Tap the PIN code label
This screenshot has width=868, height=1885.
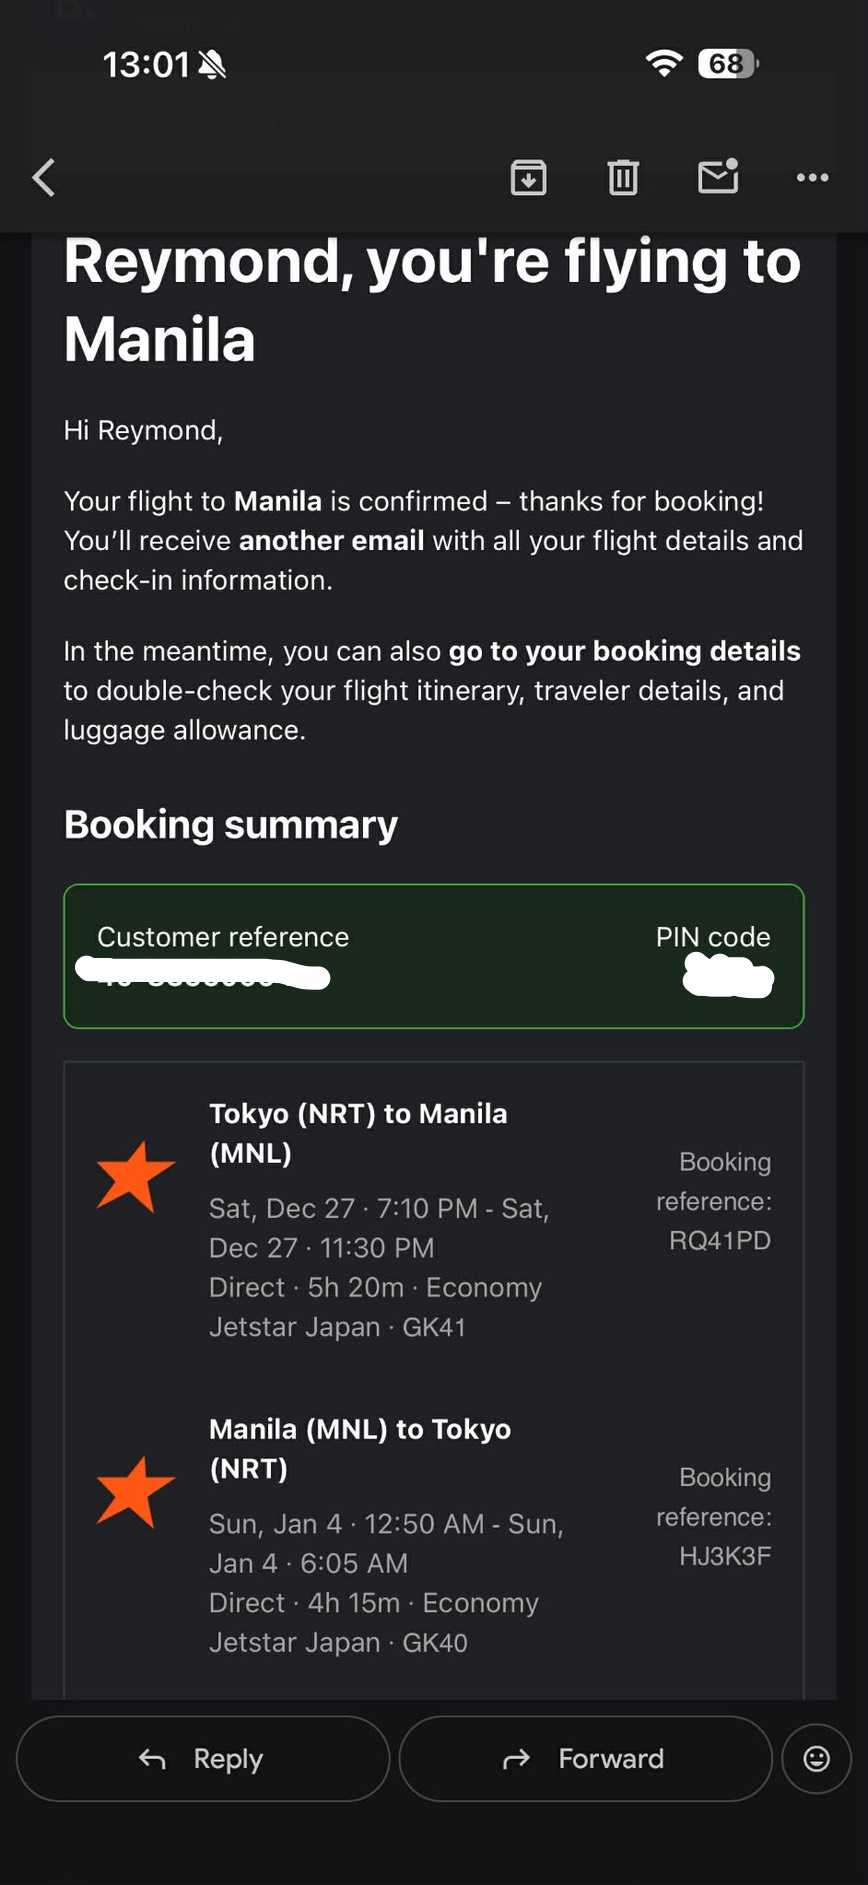(712, 937)
